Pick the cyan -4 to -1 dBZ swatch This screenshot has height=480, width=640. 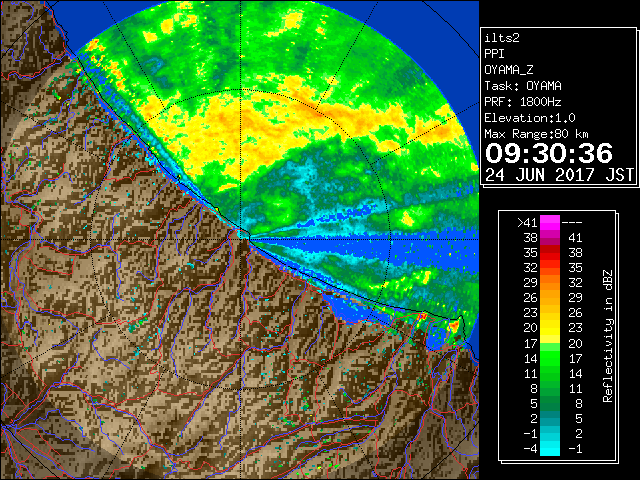point(550,449)
